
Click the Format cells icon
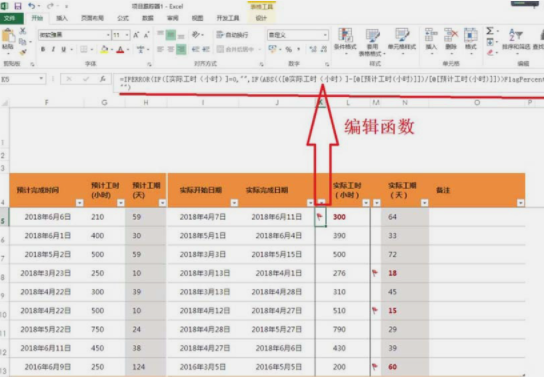[471, 35]
